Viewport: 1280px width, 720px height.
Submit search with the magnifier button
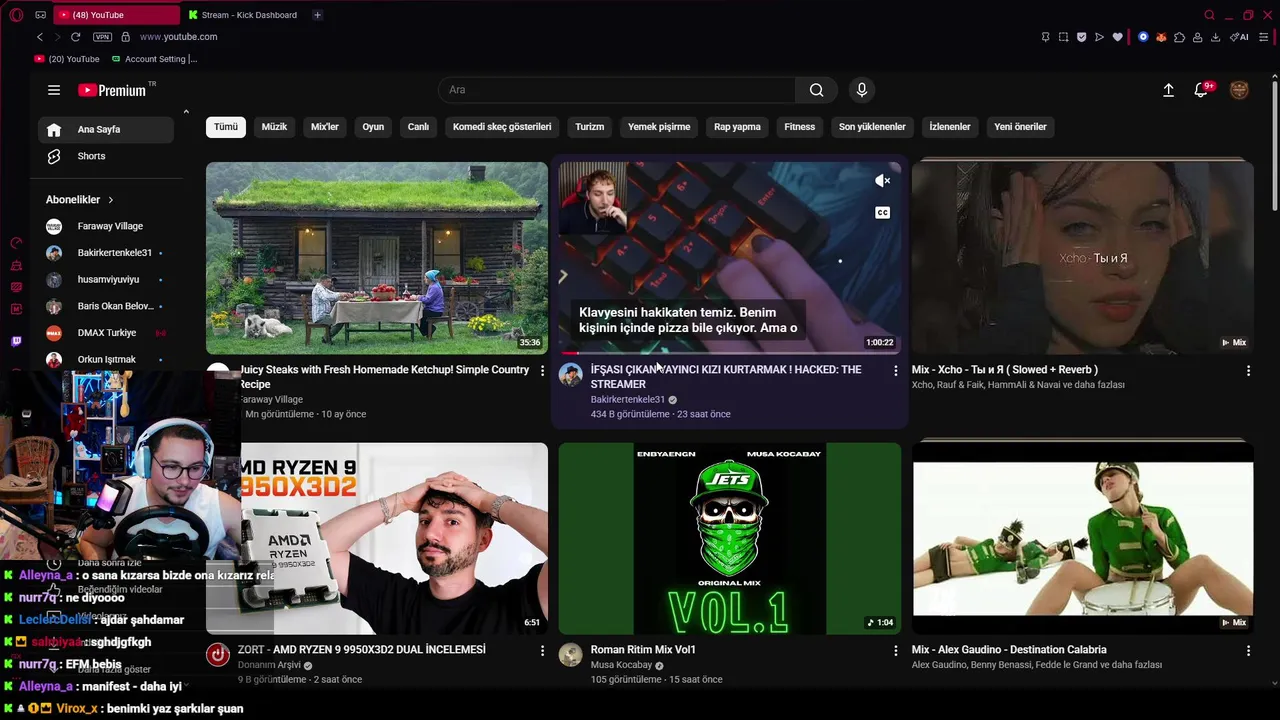pyautogui.click(x=817, y=90)
